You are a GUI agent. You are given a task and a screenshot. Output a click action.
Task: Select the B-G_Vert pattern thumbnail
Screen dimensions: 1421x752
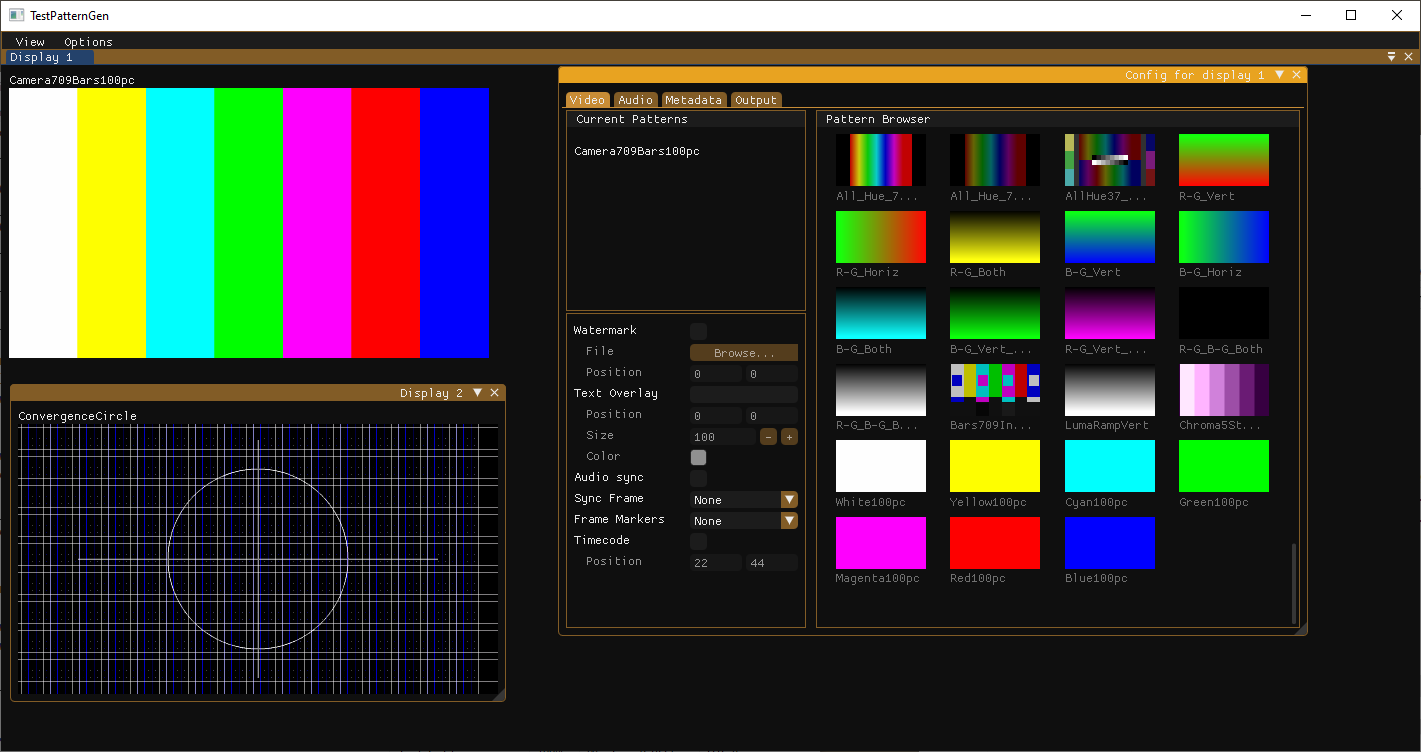tap(1110, 237)
